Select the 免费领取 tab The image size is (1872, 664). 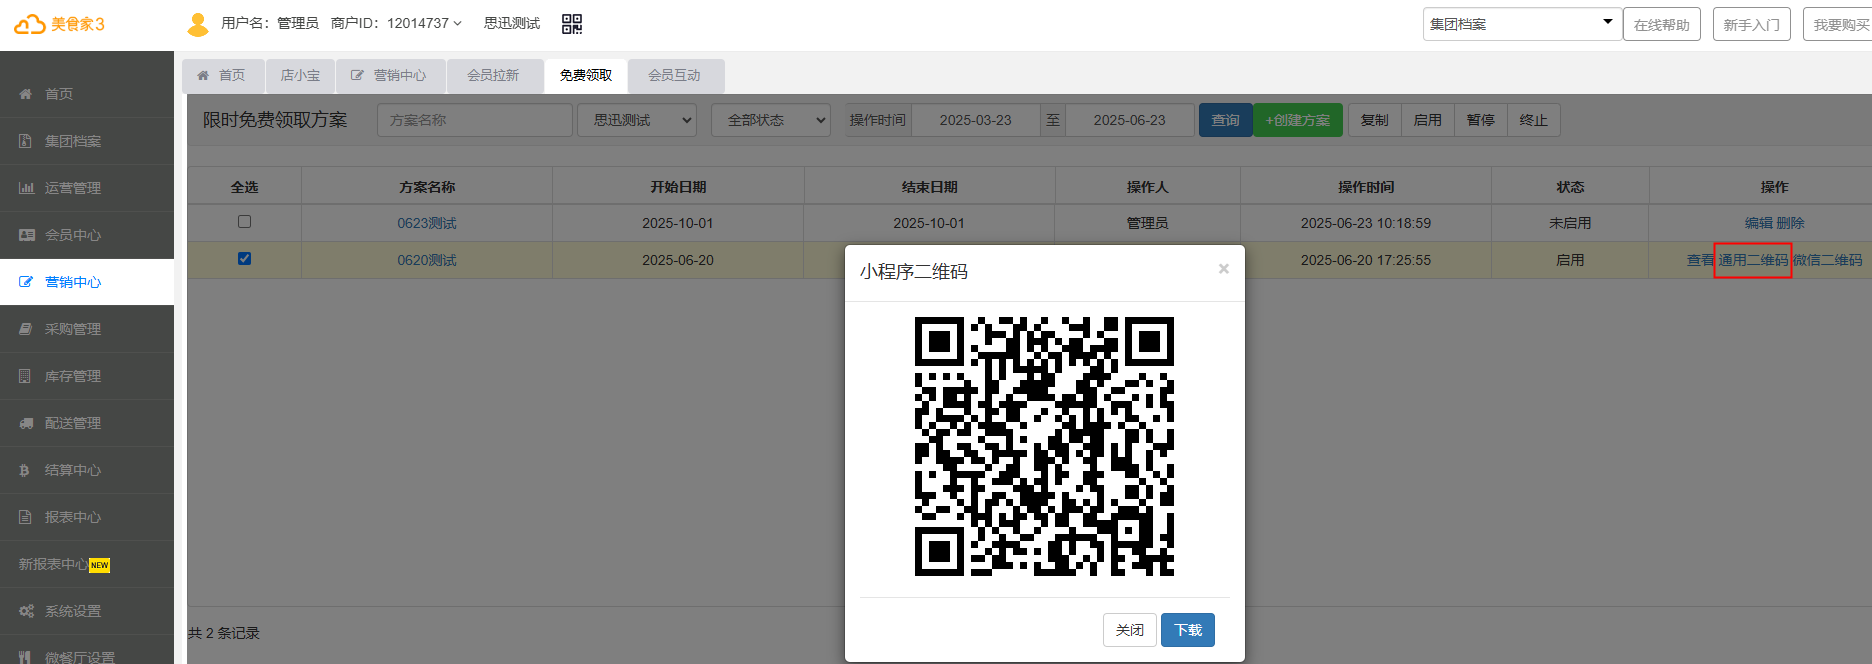tap(586, 75)
